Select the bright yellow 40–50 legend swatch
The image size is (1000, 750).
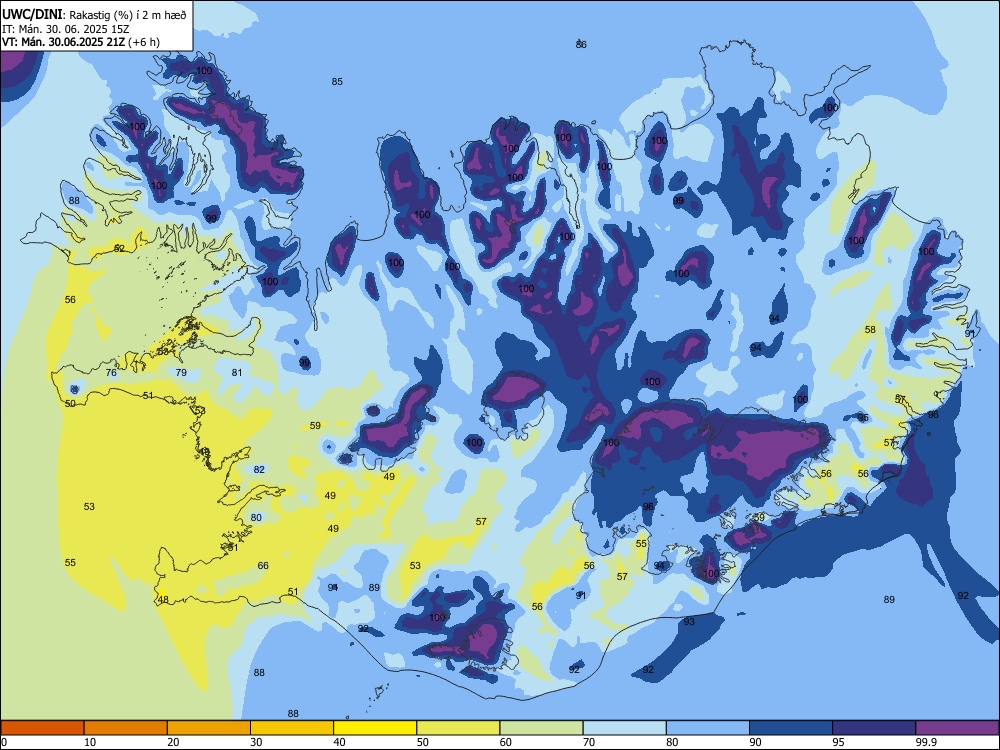375,728
